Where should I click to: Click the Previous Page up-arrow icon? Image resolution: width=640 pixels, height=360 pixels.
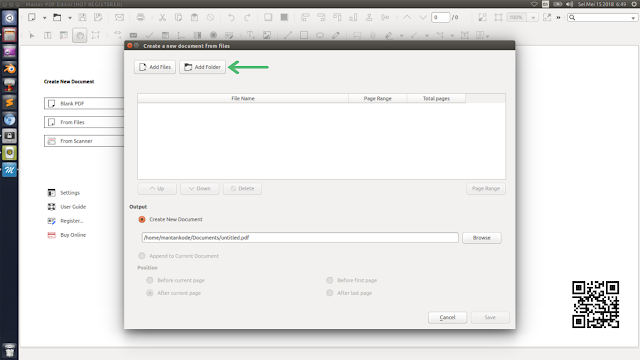(407, 17)
